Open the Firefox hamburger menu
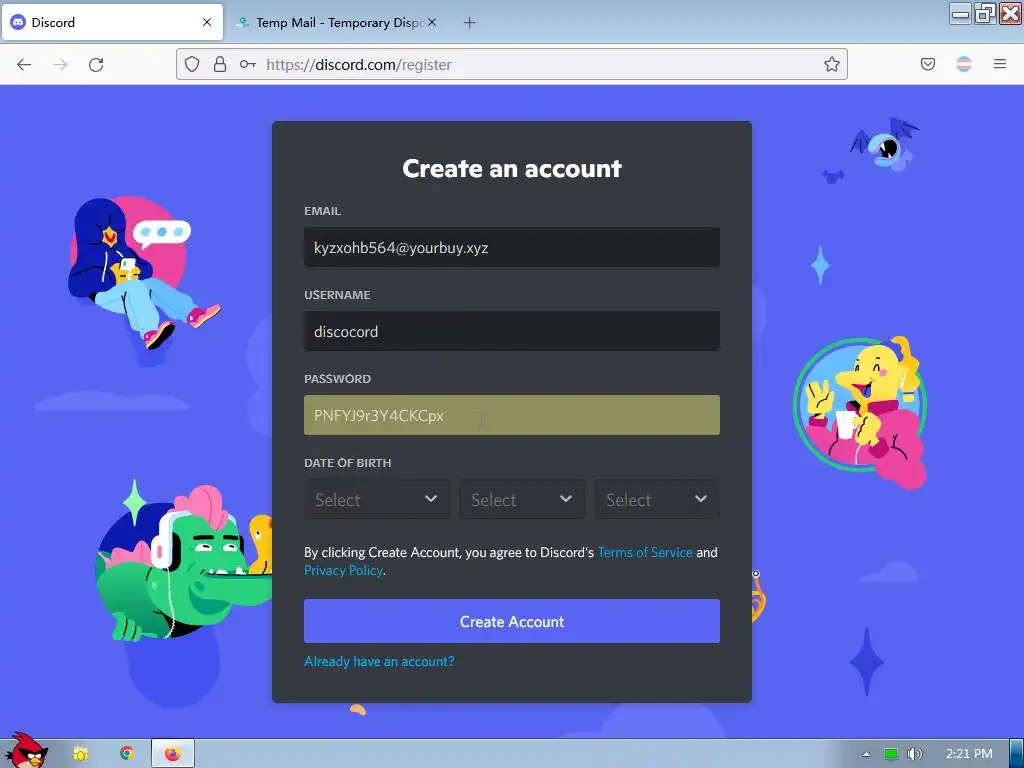This screenshot has width=1024, height=768. pos(1000,64)
